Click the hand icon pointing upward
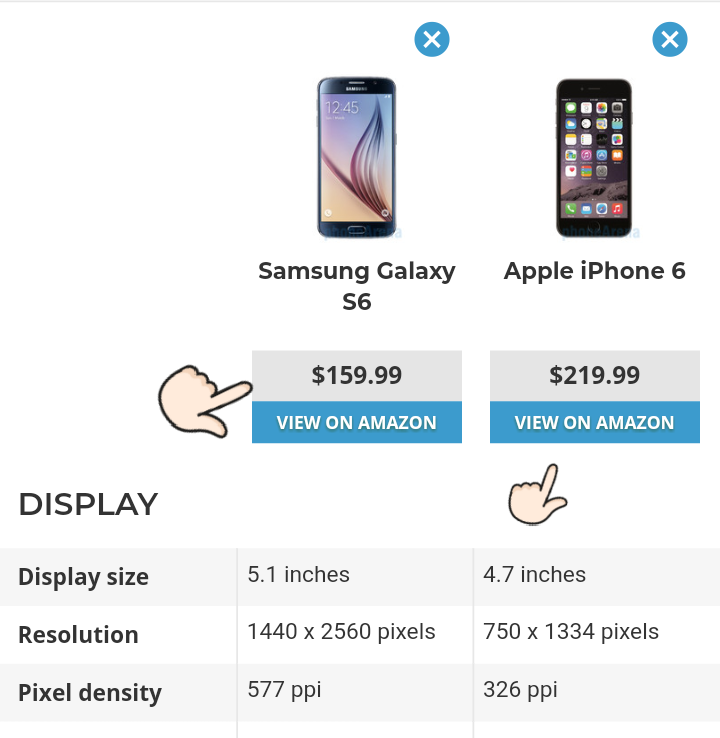 (538, 494)
